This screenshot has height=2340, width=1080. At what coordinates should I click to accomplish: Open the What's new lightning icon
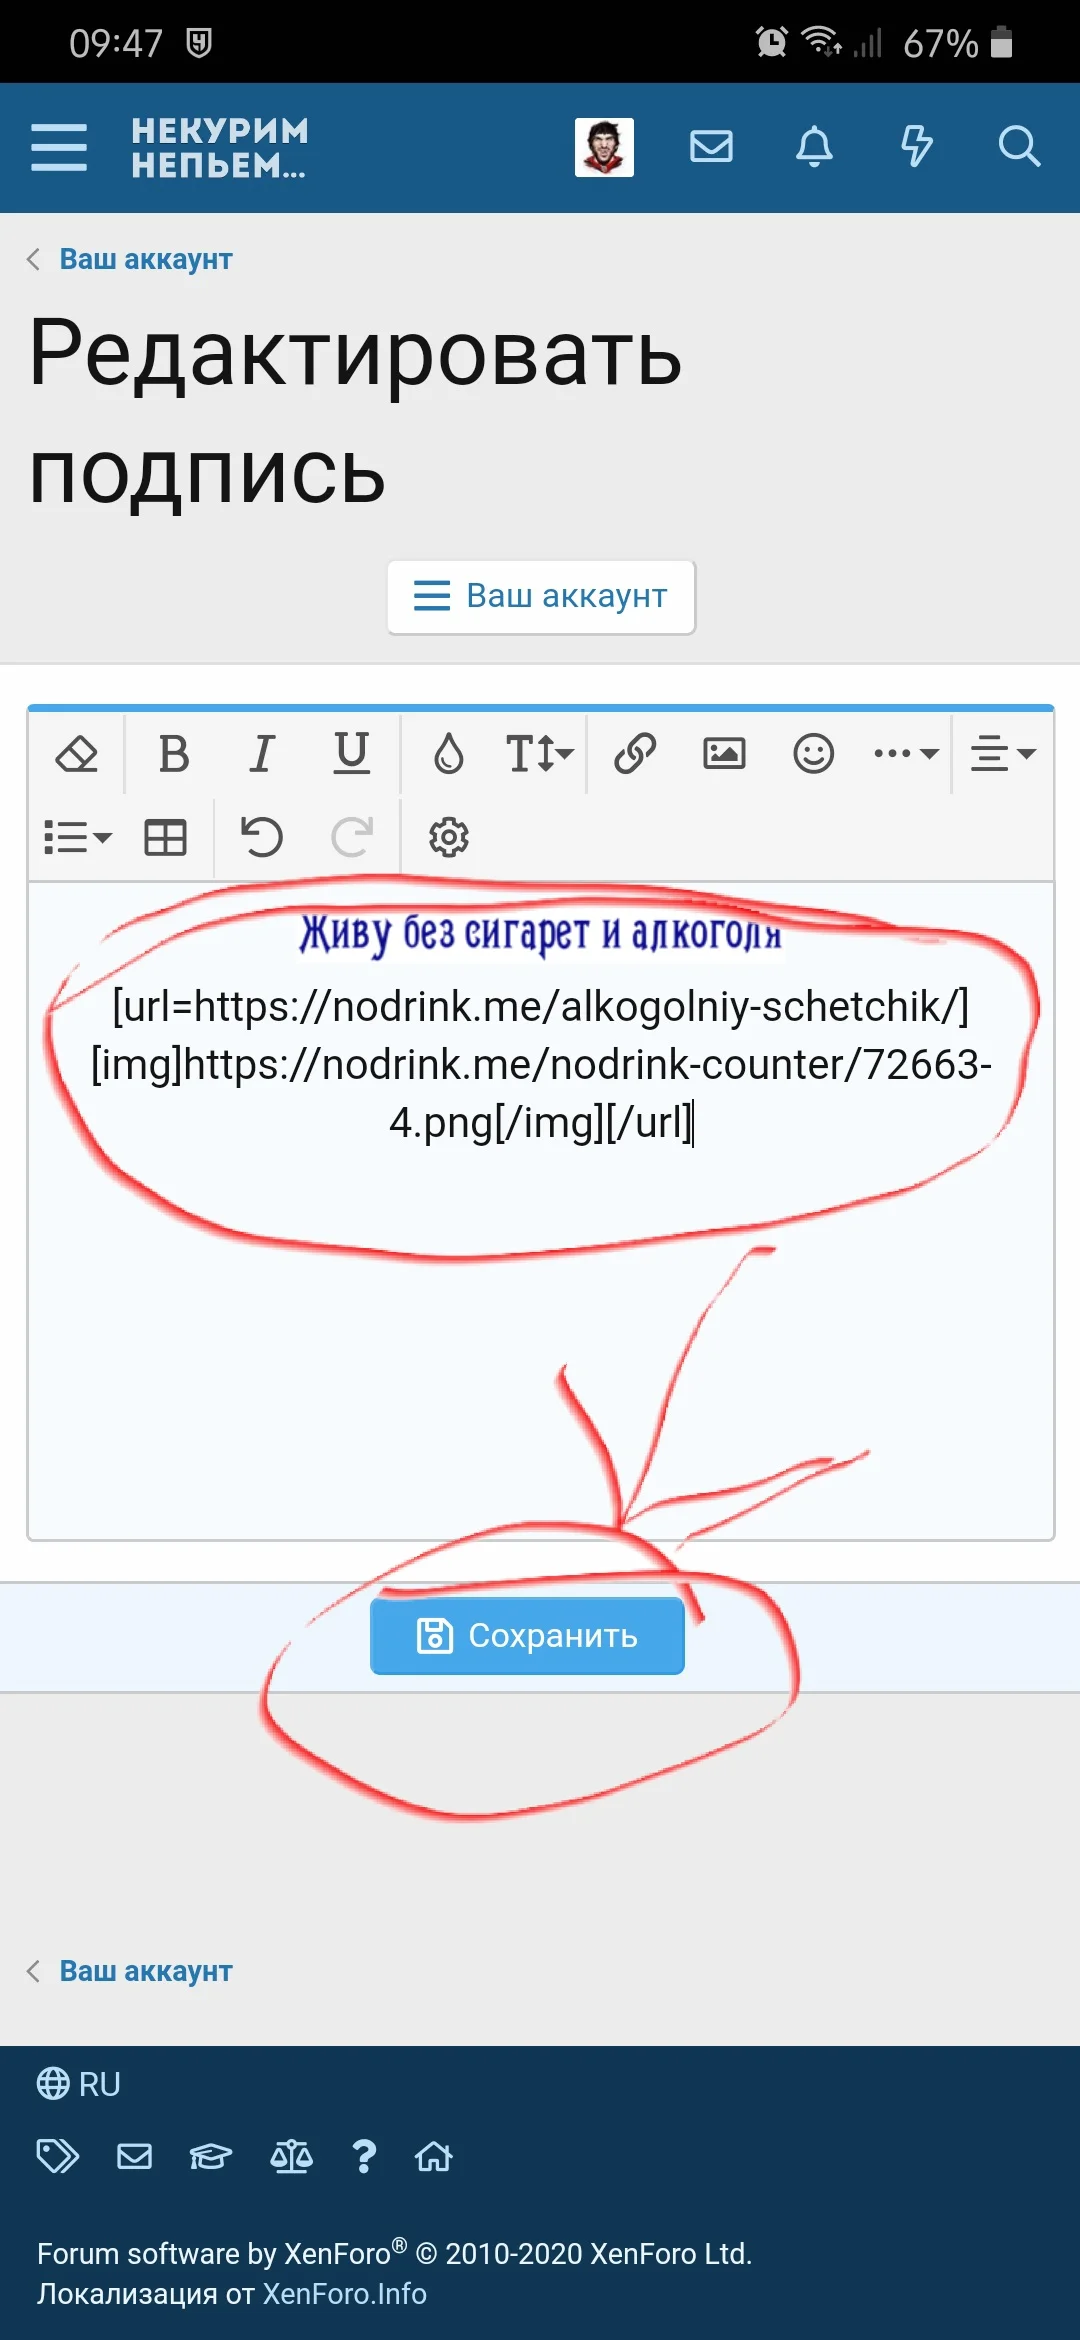[917, 147]
